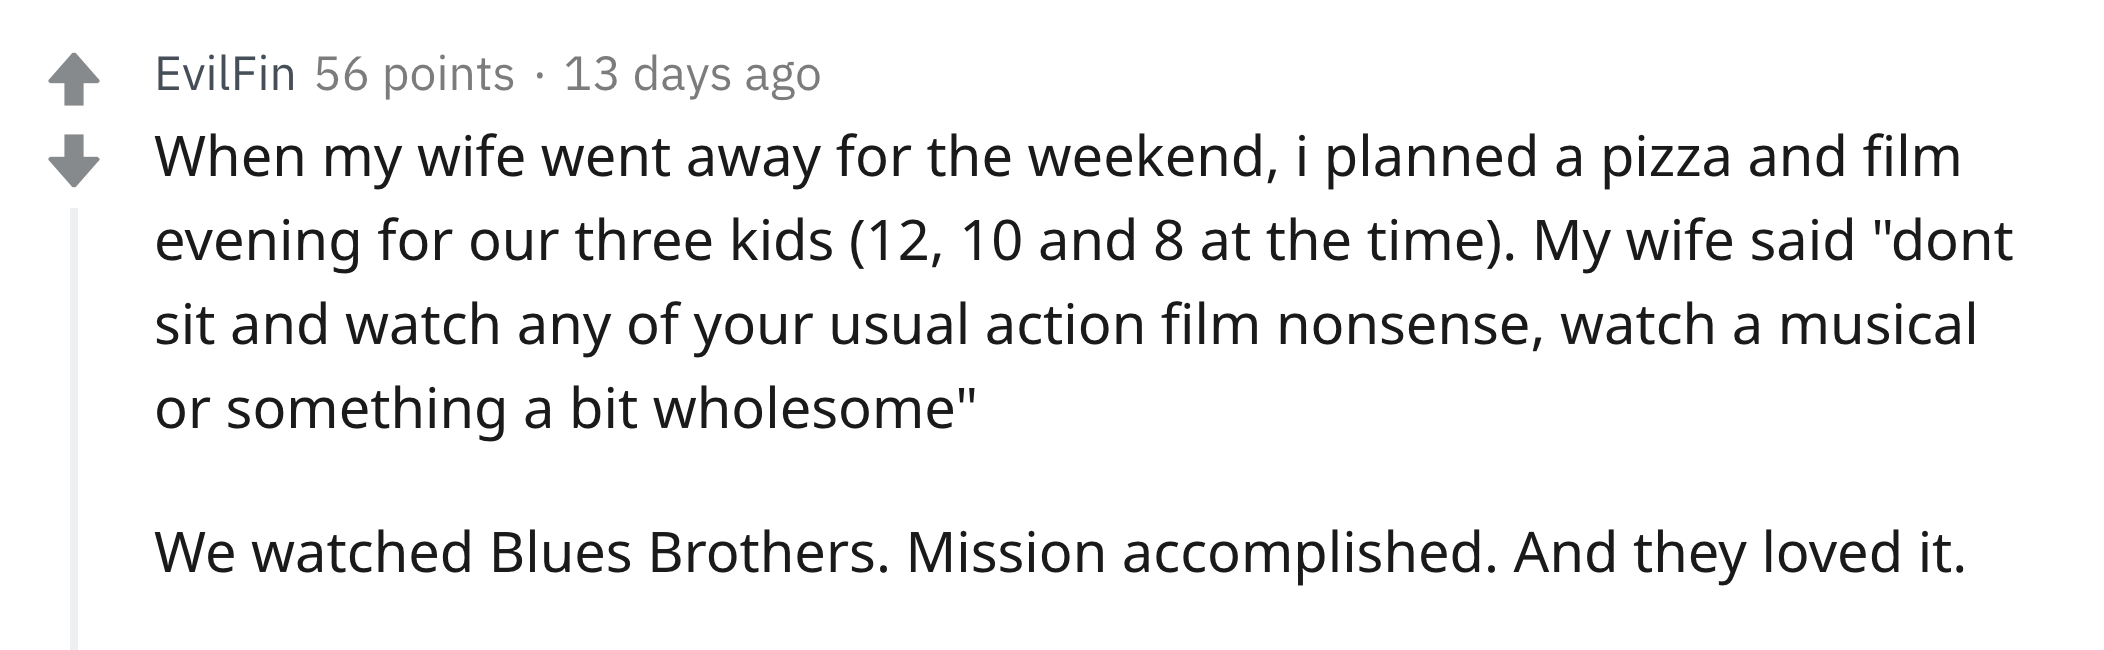Click the words 'My wife said'

pyautogui.click(x=1695, y=242)
